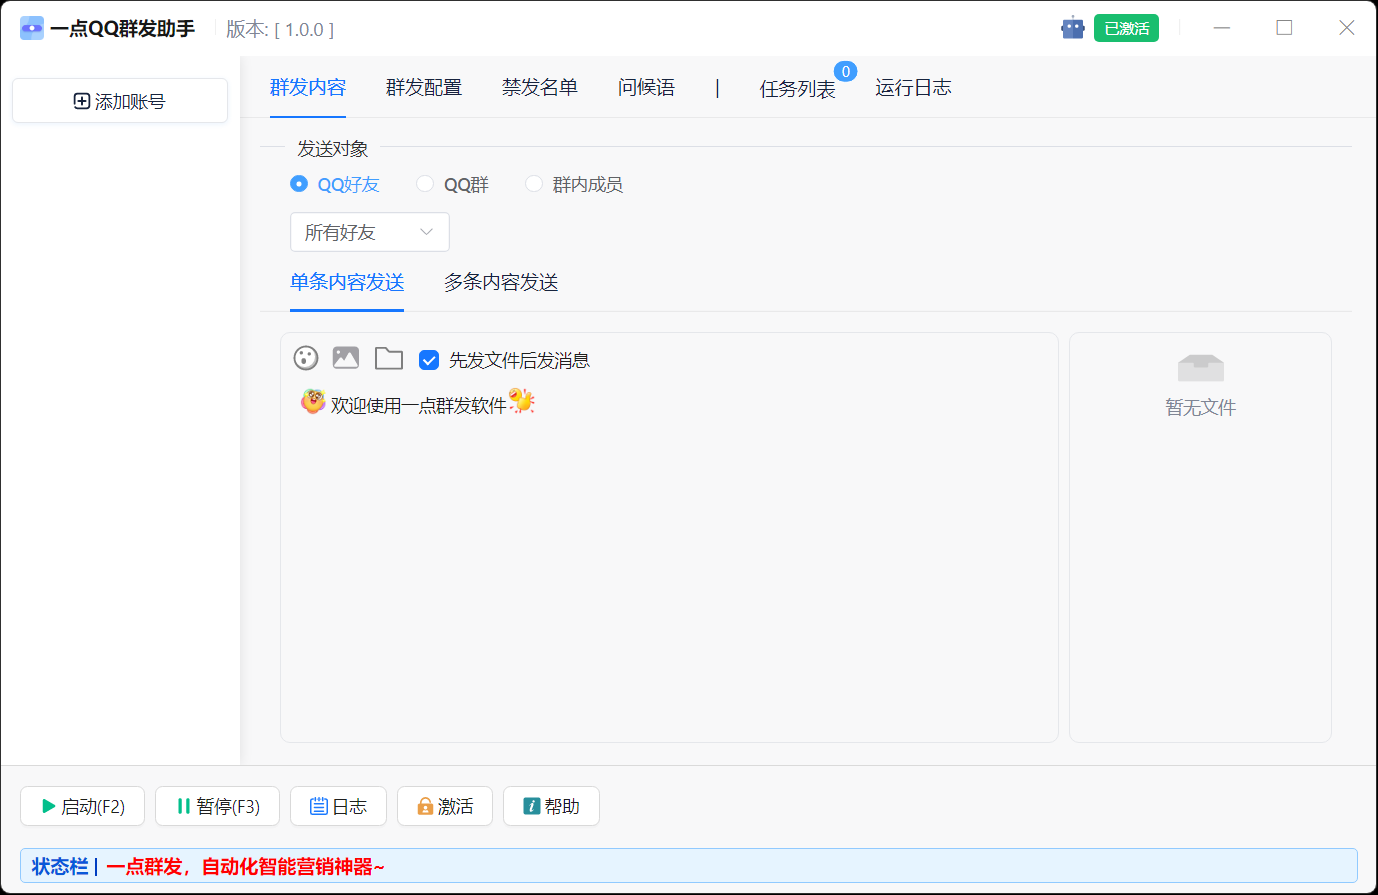Click 添加账号 to add an account
Screen dimensions: 1378x895
[119, 100]
